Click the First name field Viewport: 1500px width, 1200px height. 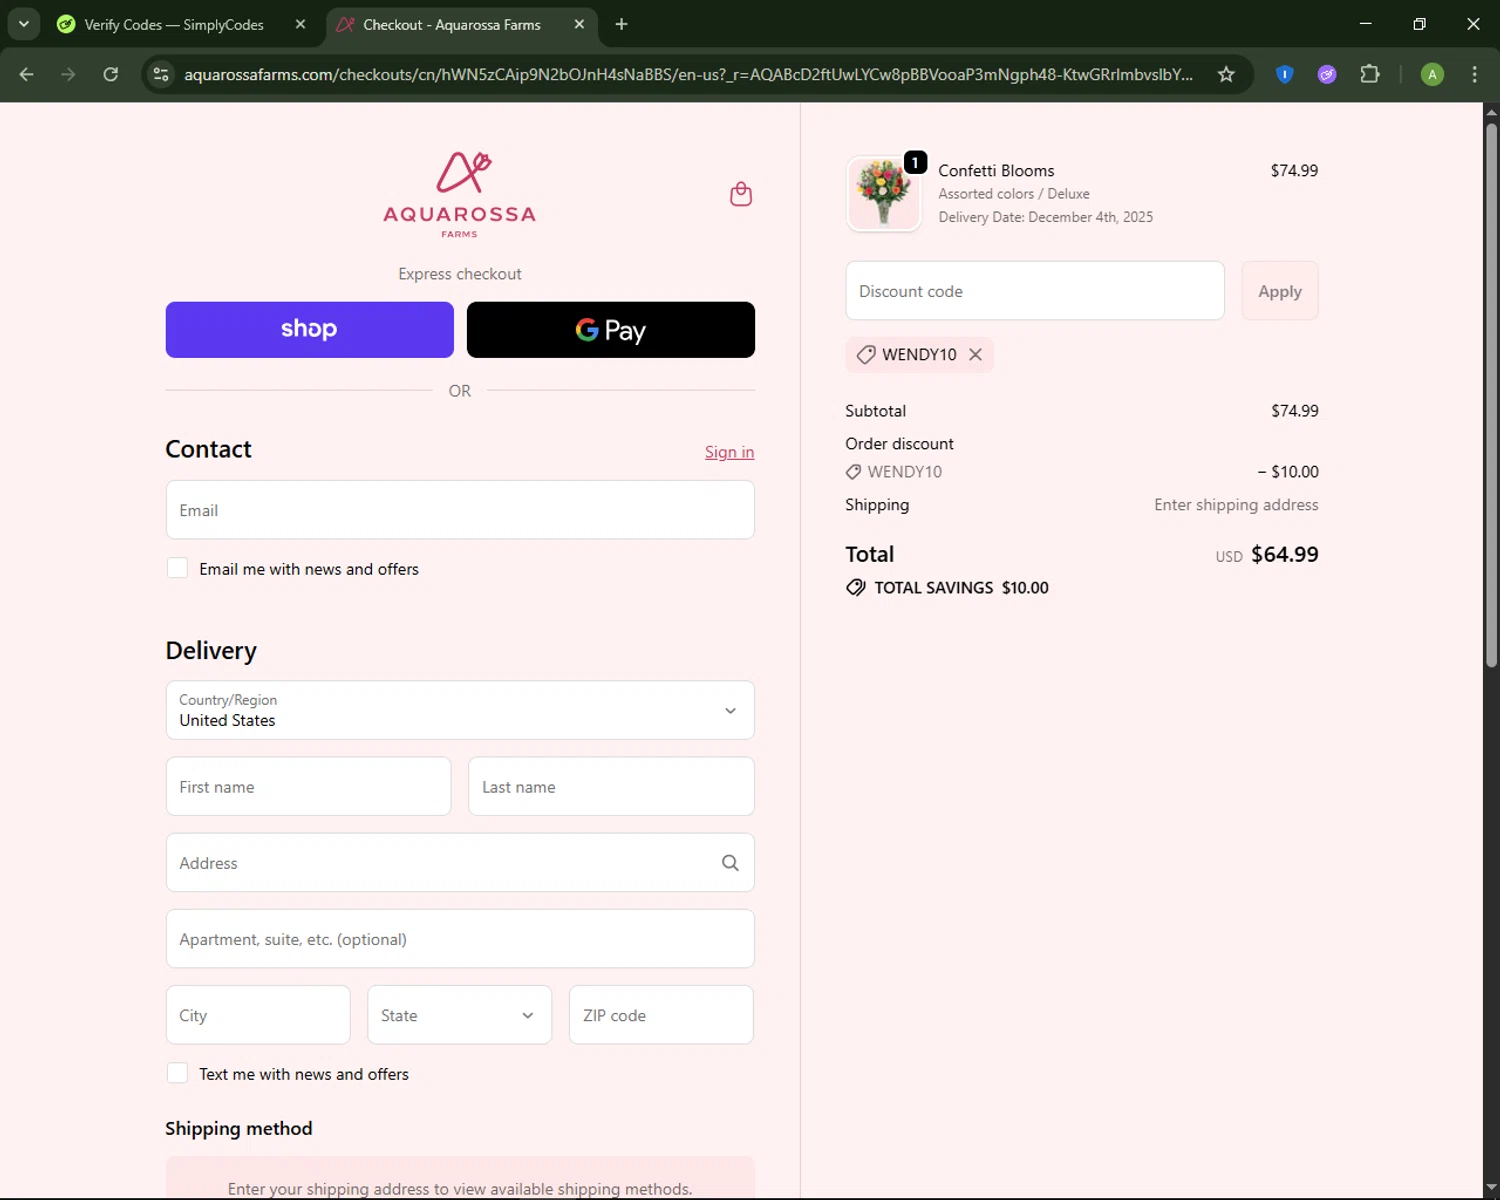(x=309, y=787)
